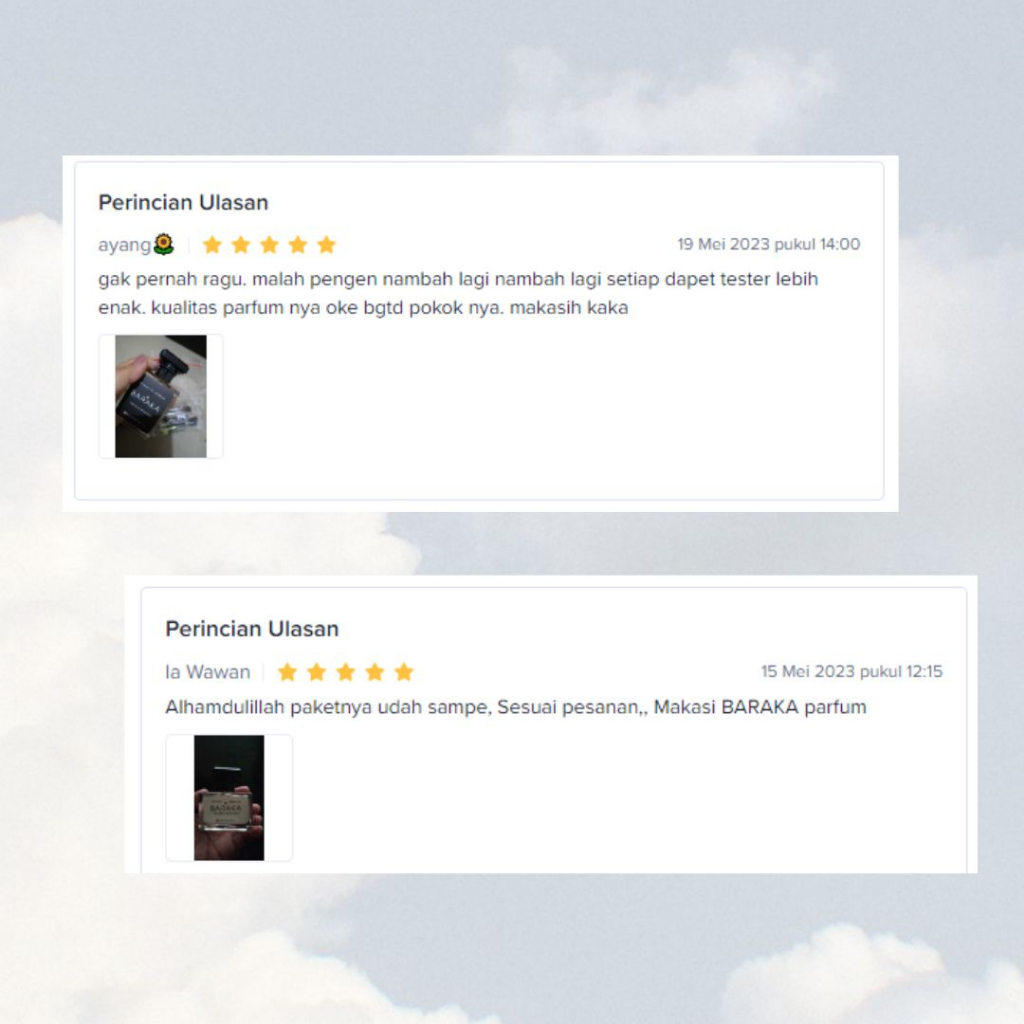Click the top Perincian Ulasan heading
The image size is (1024, 1024).
(x=184, y=202)
